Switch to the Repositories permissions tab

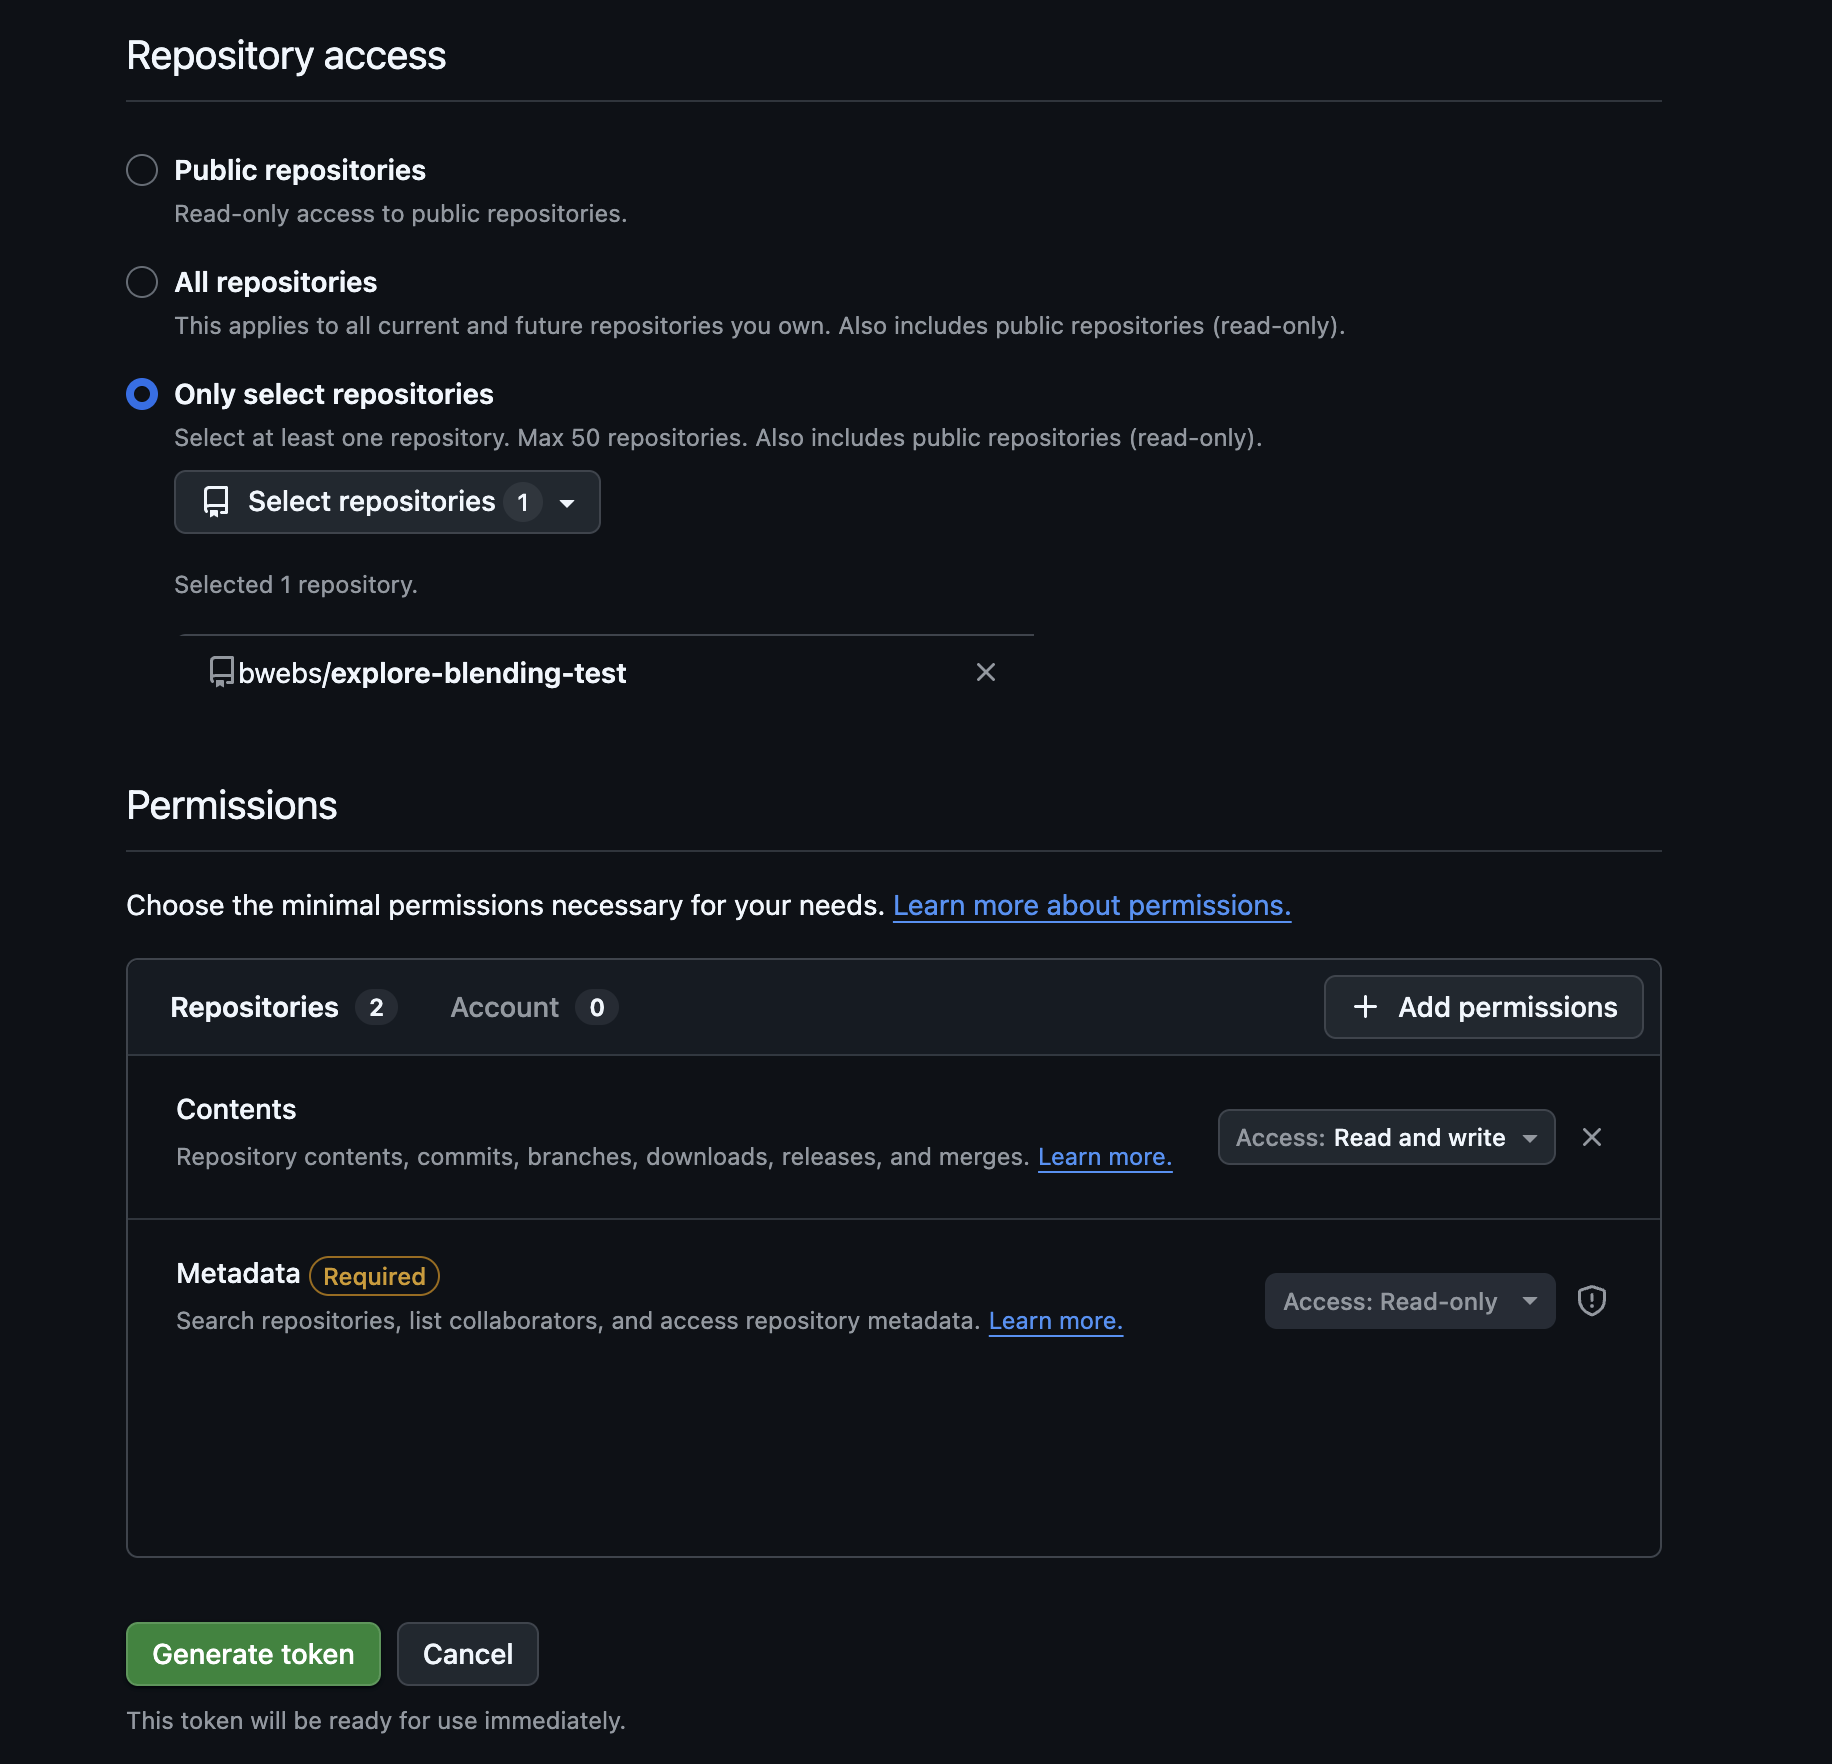coord(282,1007)
